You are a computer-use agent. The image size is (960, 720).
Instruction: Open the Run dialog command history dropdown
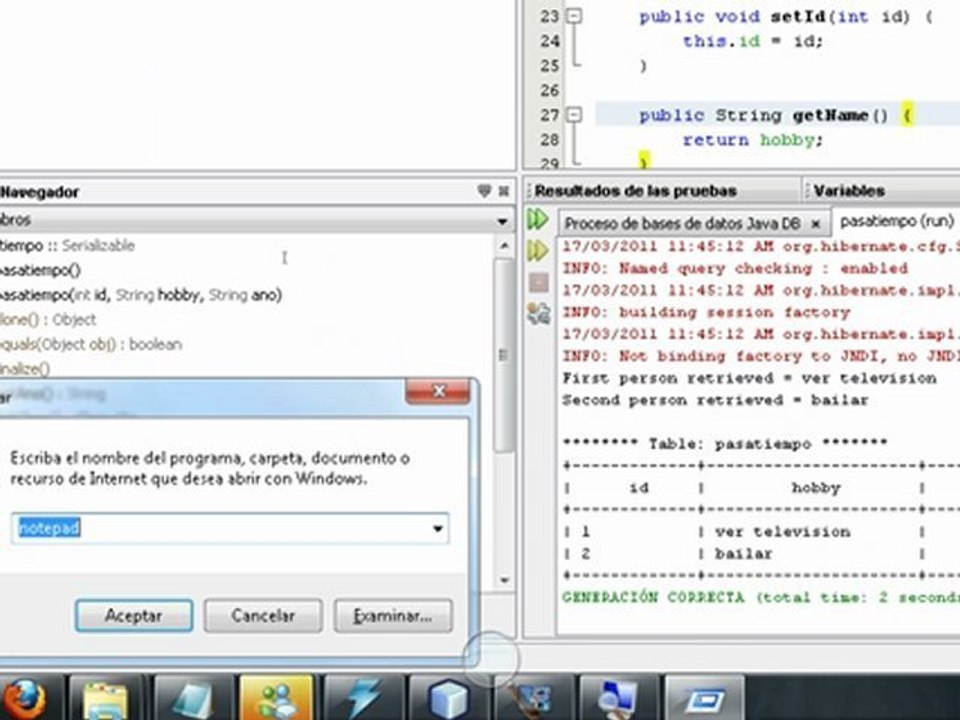click(437, 528)
